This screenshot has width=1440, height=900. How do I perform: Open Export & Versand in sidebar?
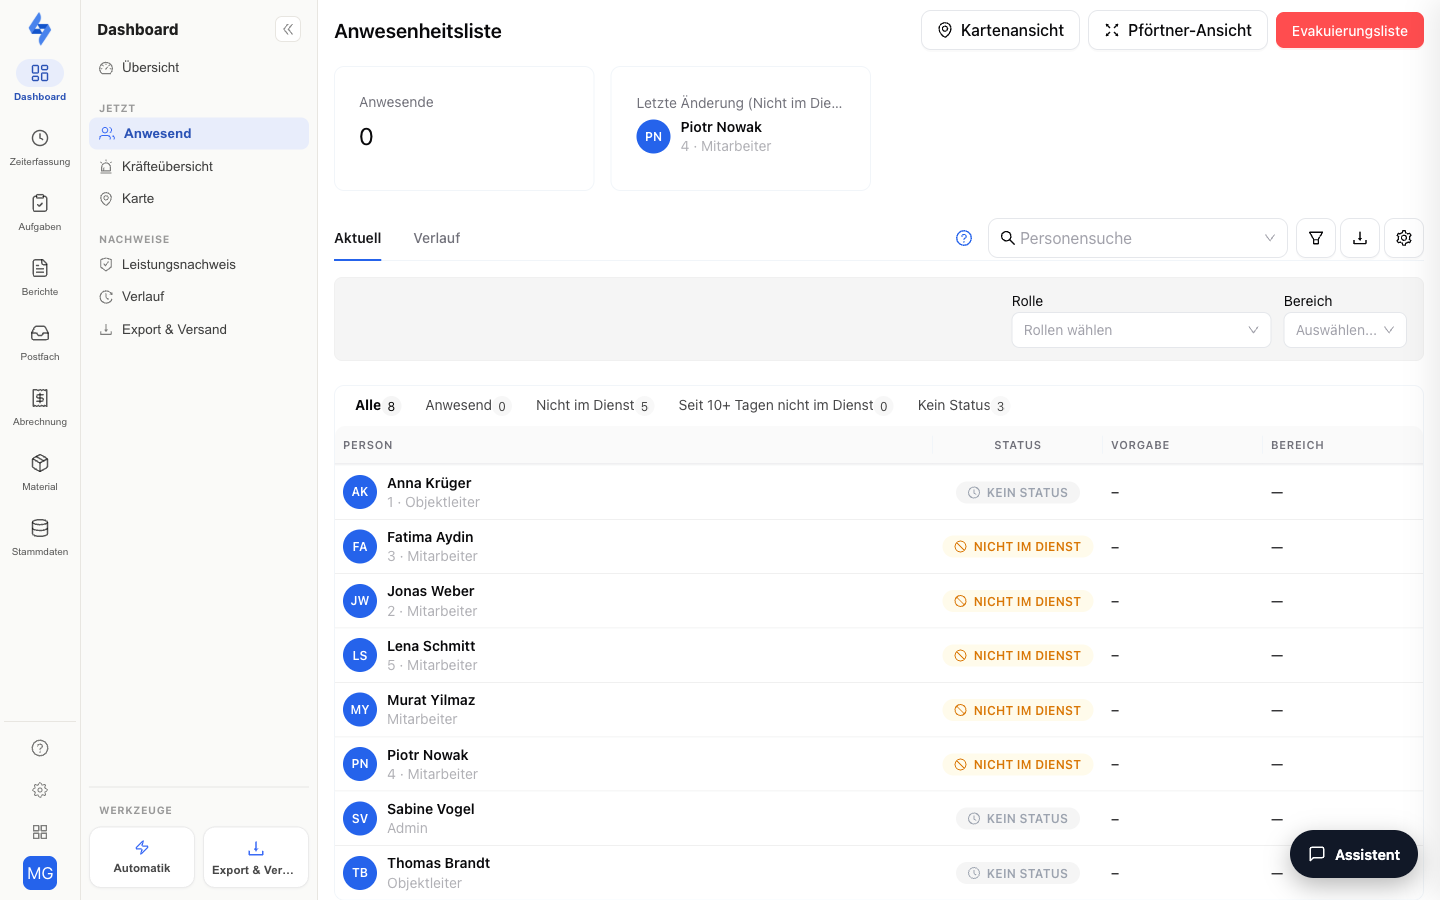point(199,329)
